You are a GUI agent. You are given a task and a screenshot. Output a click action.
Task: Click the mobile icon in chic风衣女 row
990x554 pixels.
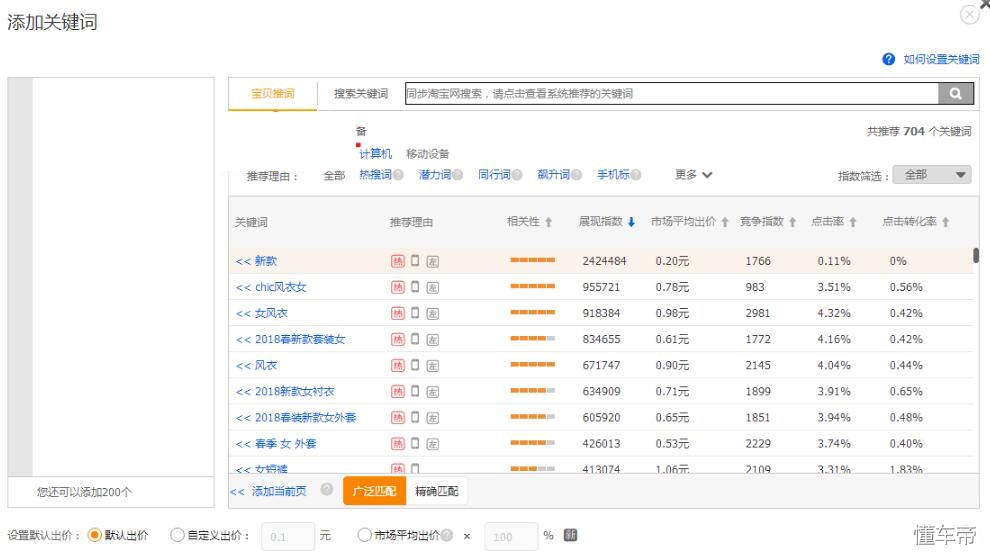(415, 287)
